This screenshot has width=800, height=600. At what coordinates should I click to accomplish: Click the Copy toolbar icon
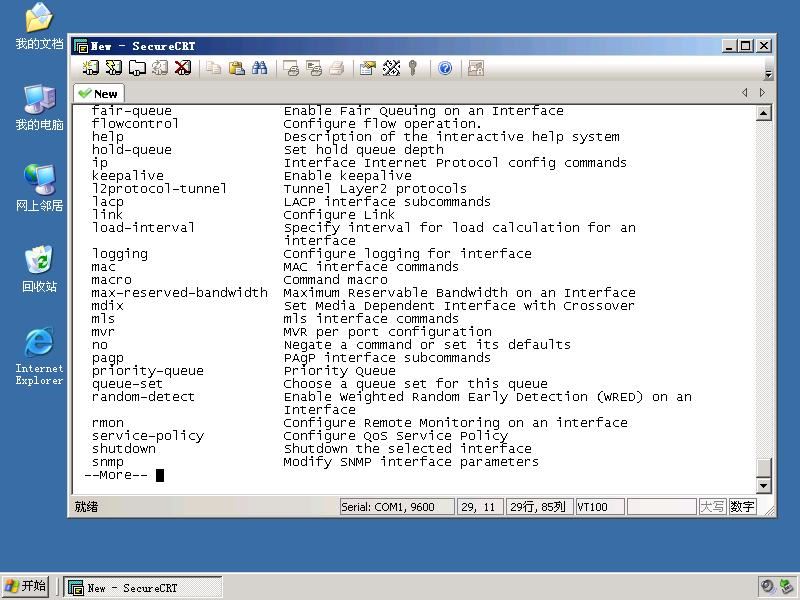pos(213,68)
